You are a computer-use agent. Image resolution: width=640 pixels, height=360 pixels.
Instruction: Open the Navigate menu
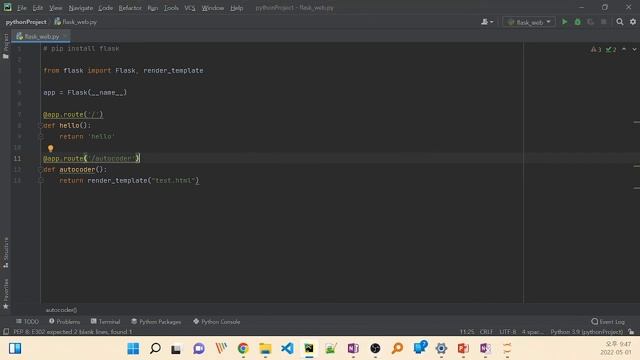80,8
